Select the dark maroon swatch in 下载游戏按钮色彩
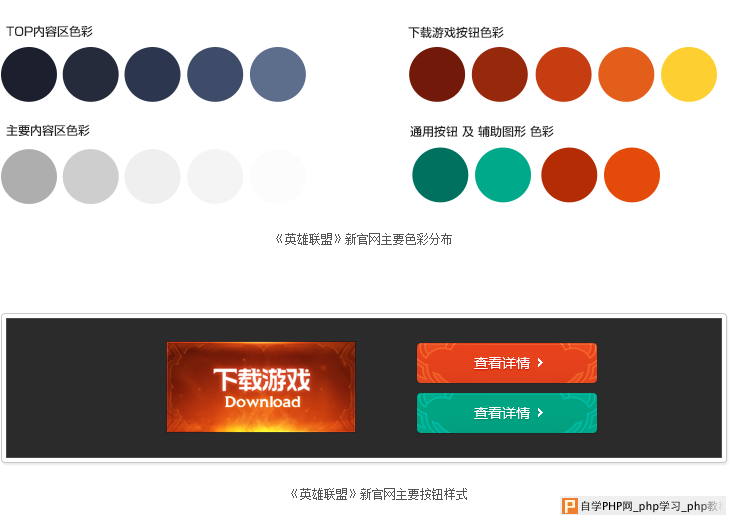The image size is (731, 520). click(437, 74)
